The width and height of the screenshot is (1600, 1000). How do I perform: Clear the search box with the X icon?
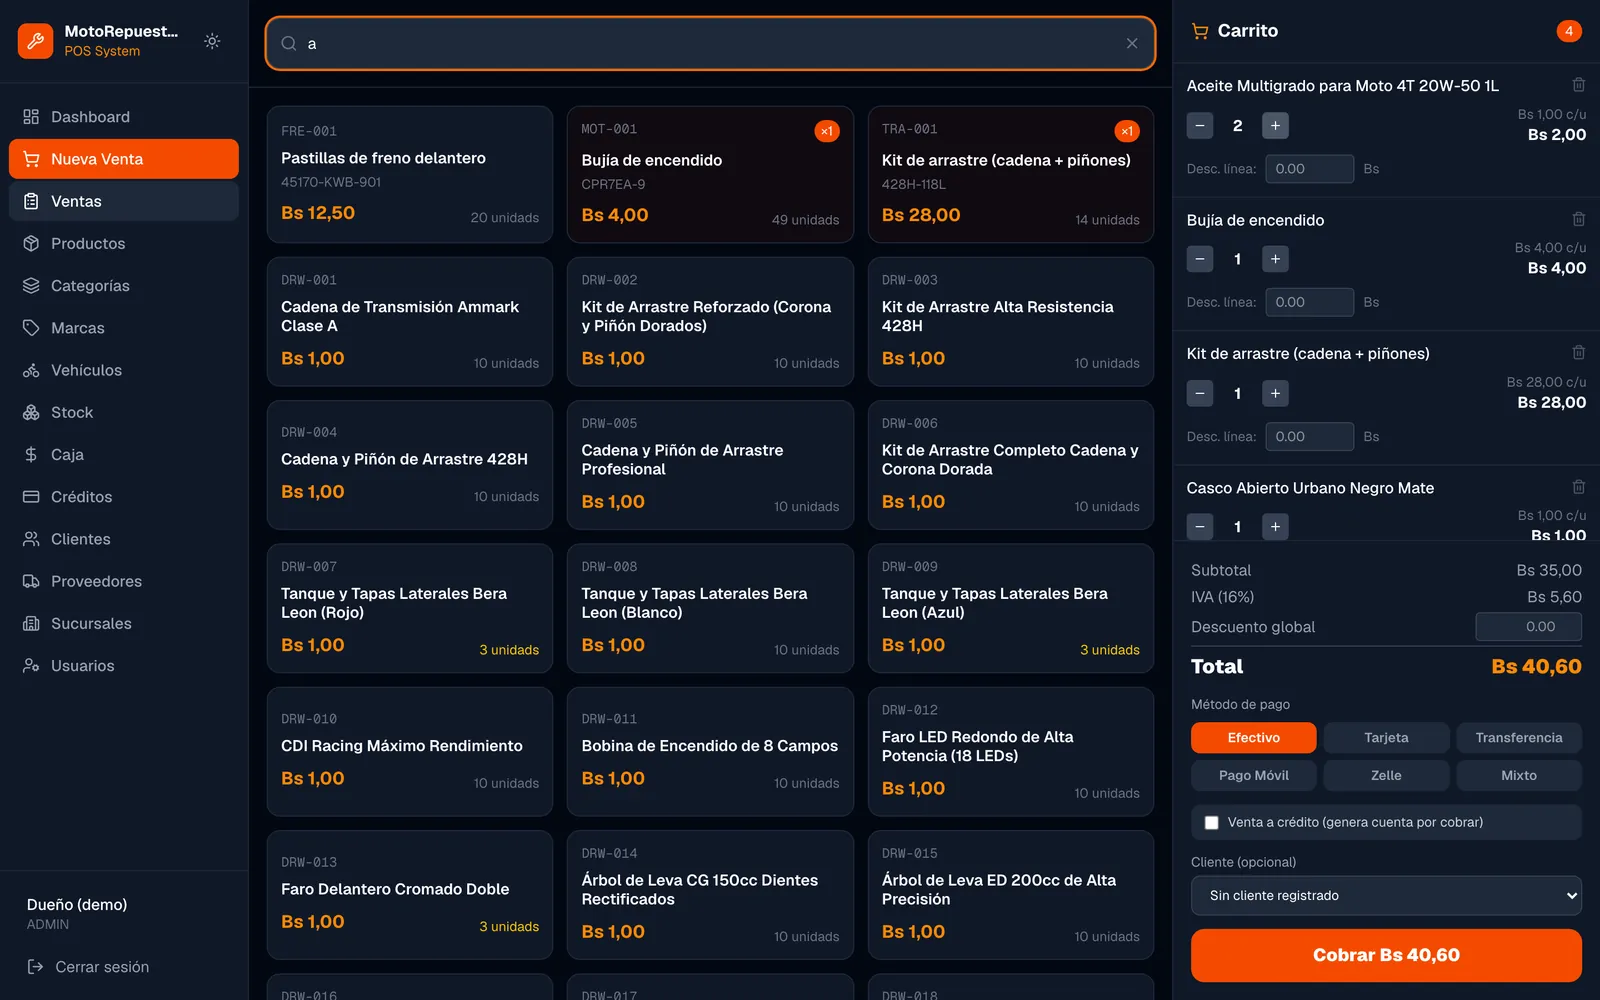(x=1132, y=43)
